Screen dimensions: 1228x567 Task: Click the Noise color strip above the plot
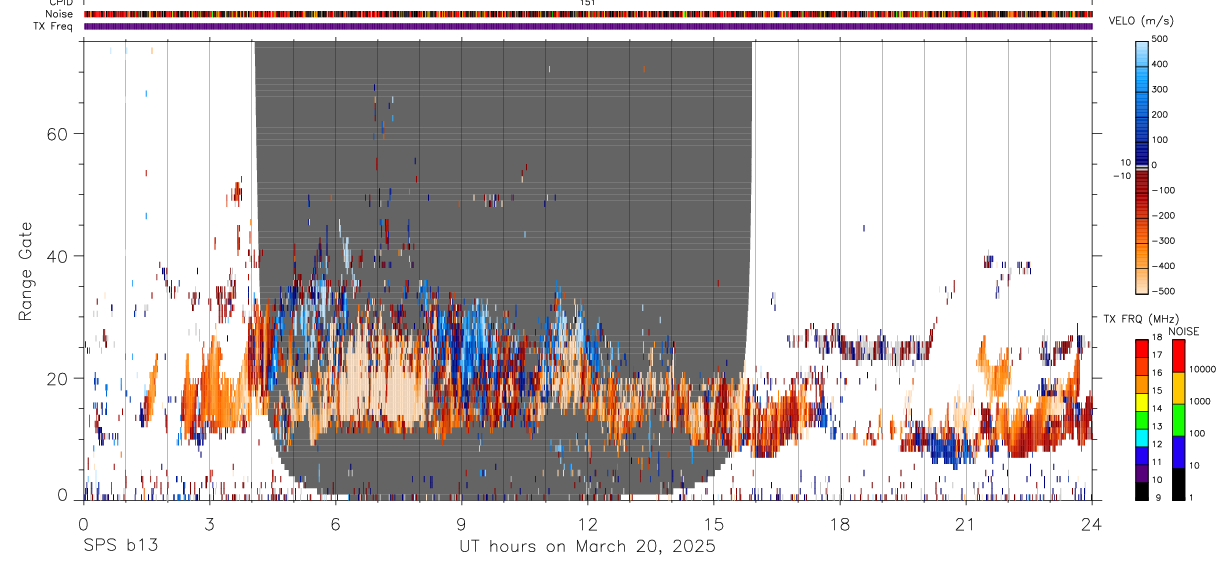(x=588, y=14)
